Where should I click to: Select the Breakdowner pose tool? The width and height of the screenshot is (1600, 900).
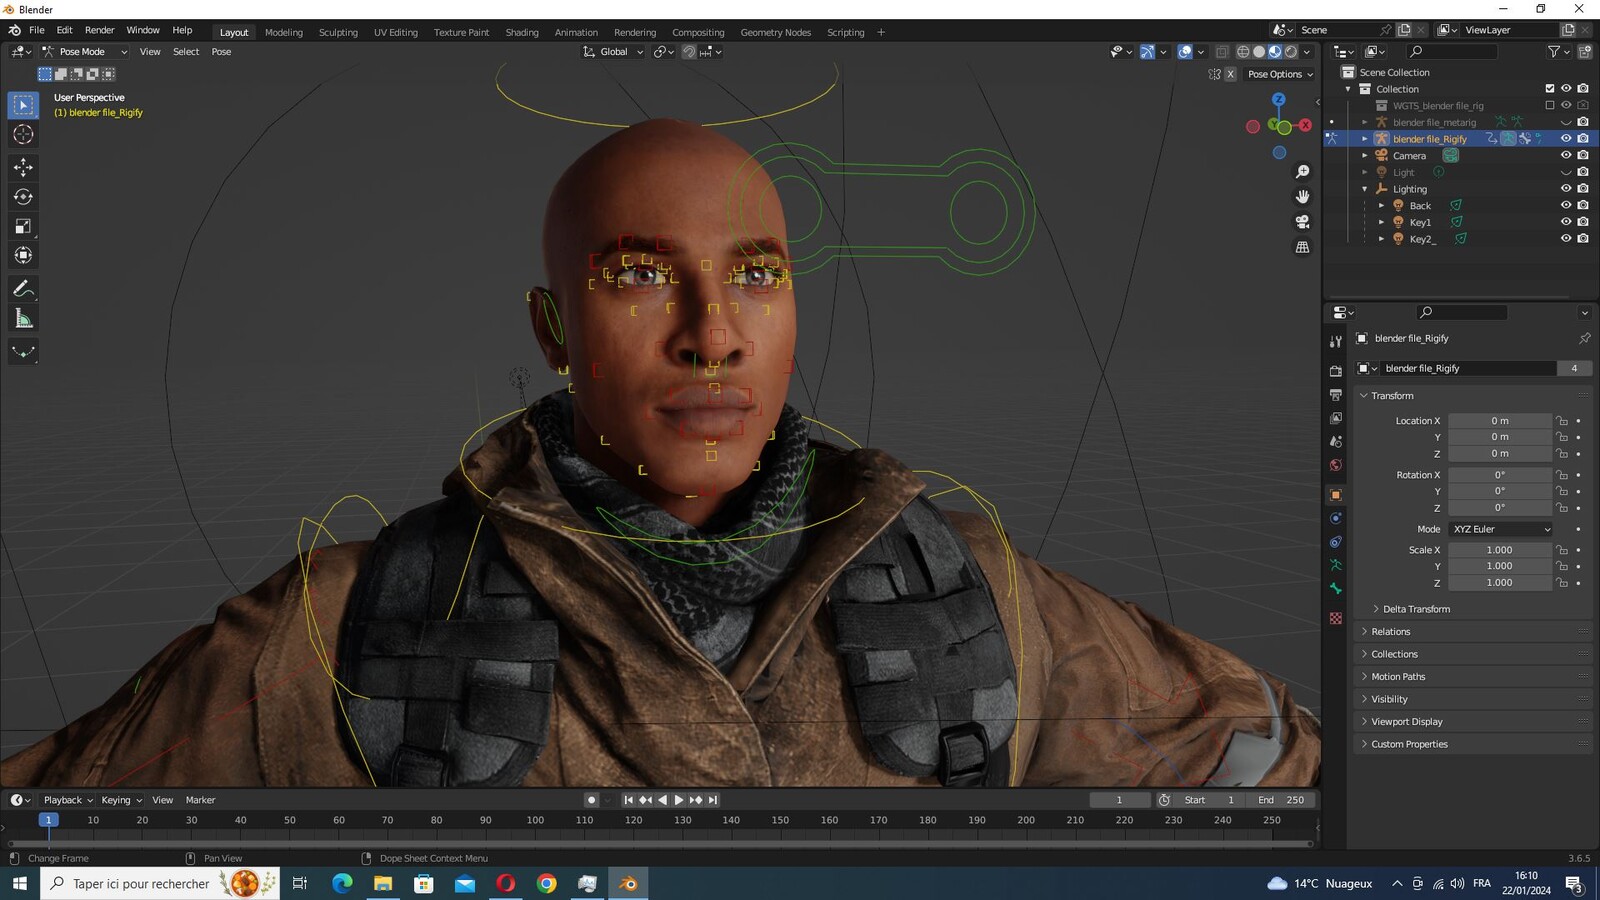click(x=23, y=351)
